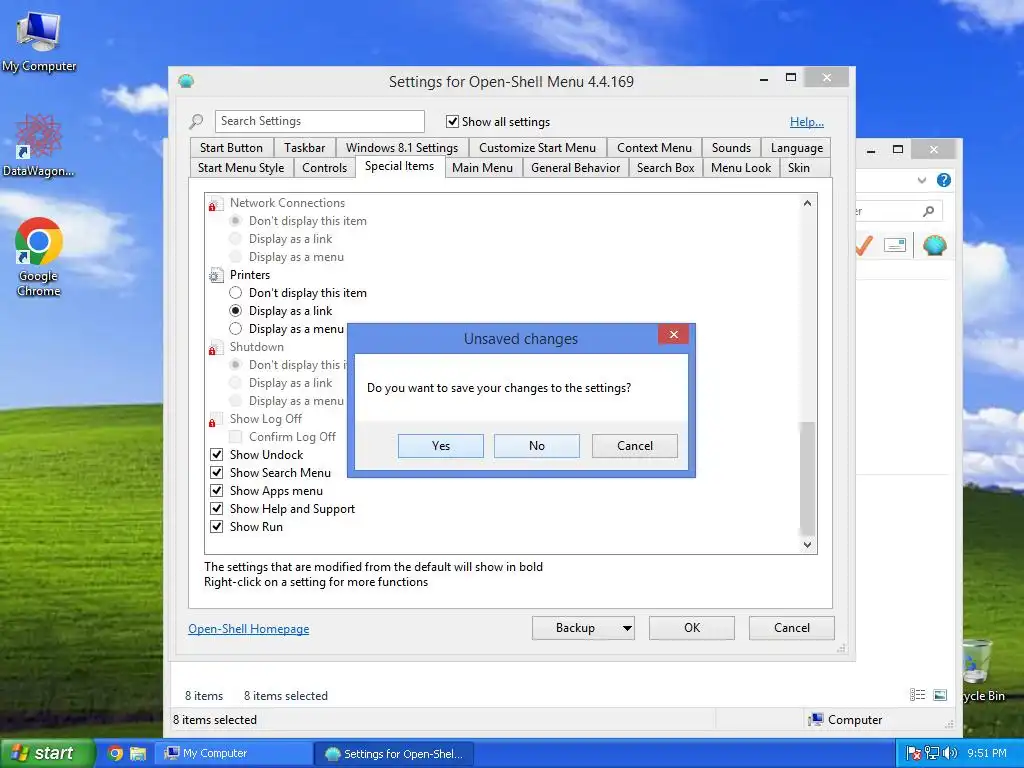This screenshot has height=768, width=1024.
Task: Launch Google Chrome from the desktop
Action: point(39,257)
